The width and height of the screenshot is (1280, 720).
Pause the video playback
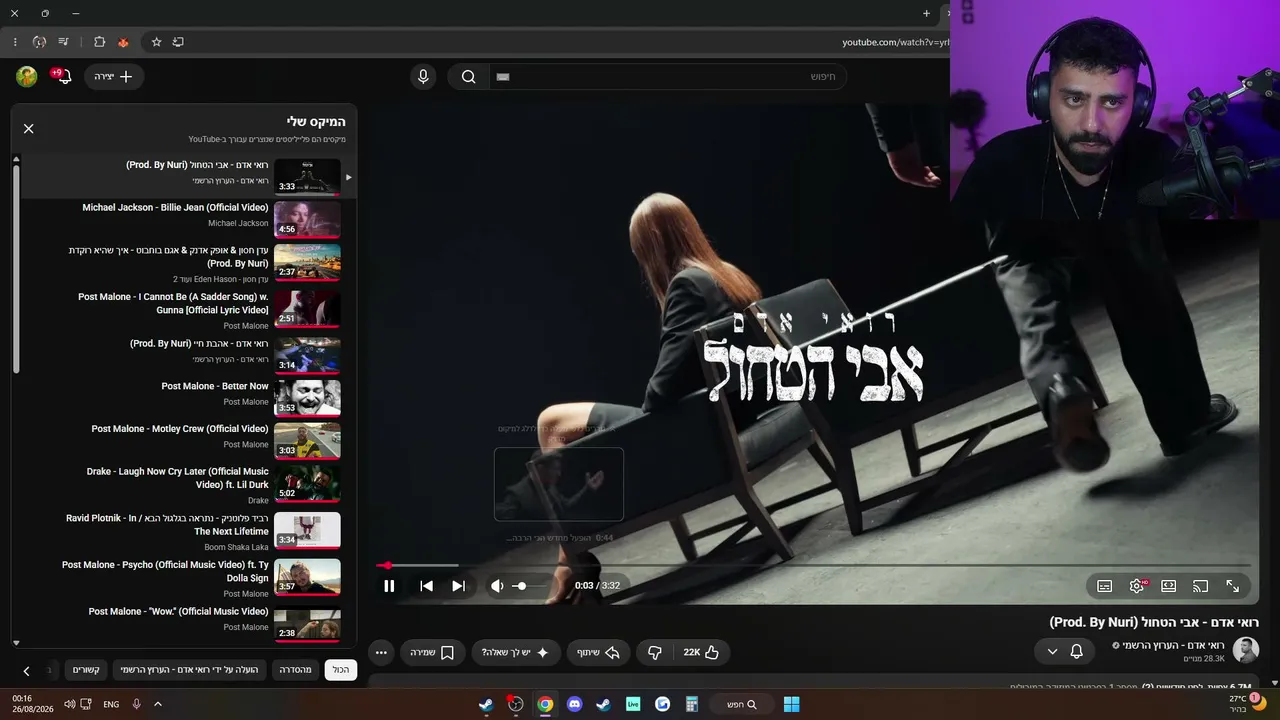389,586
